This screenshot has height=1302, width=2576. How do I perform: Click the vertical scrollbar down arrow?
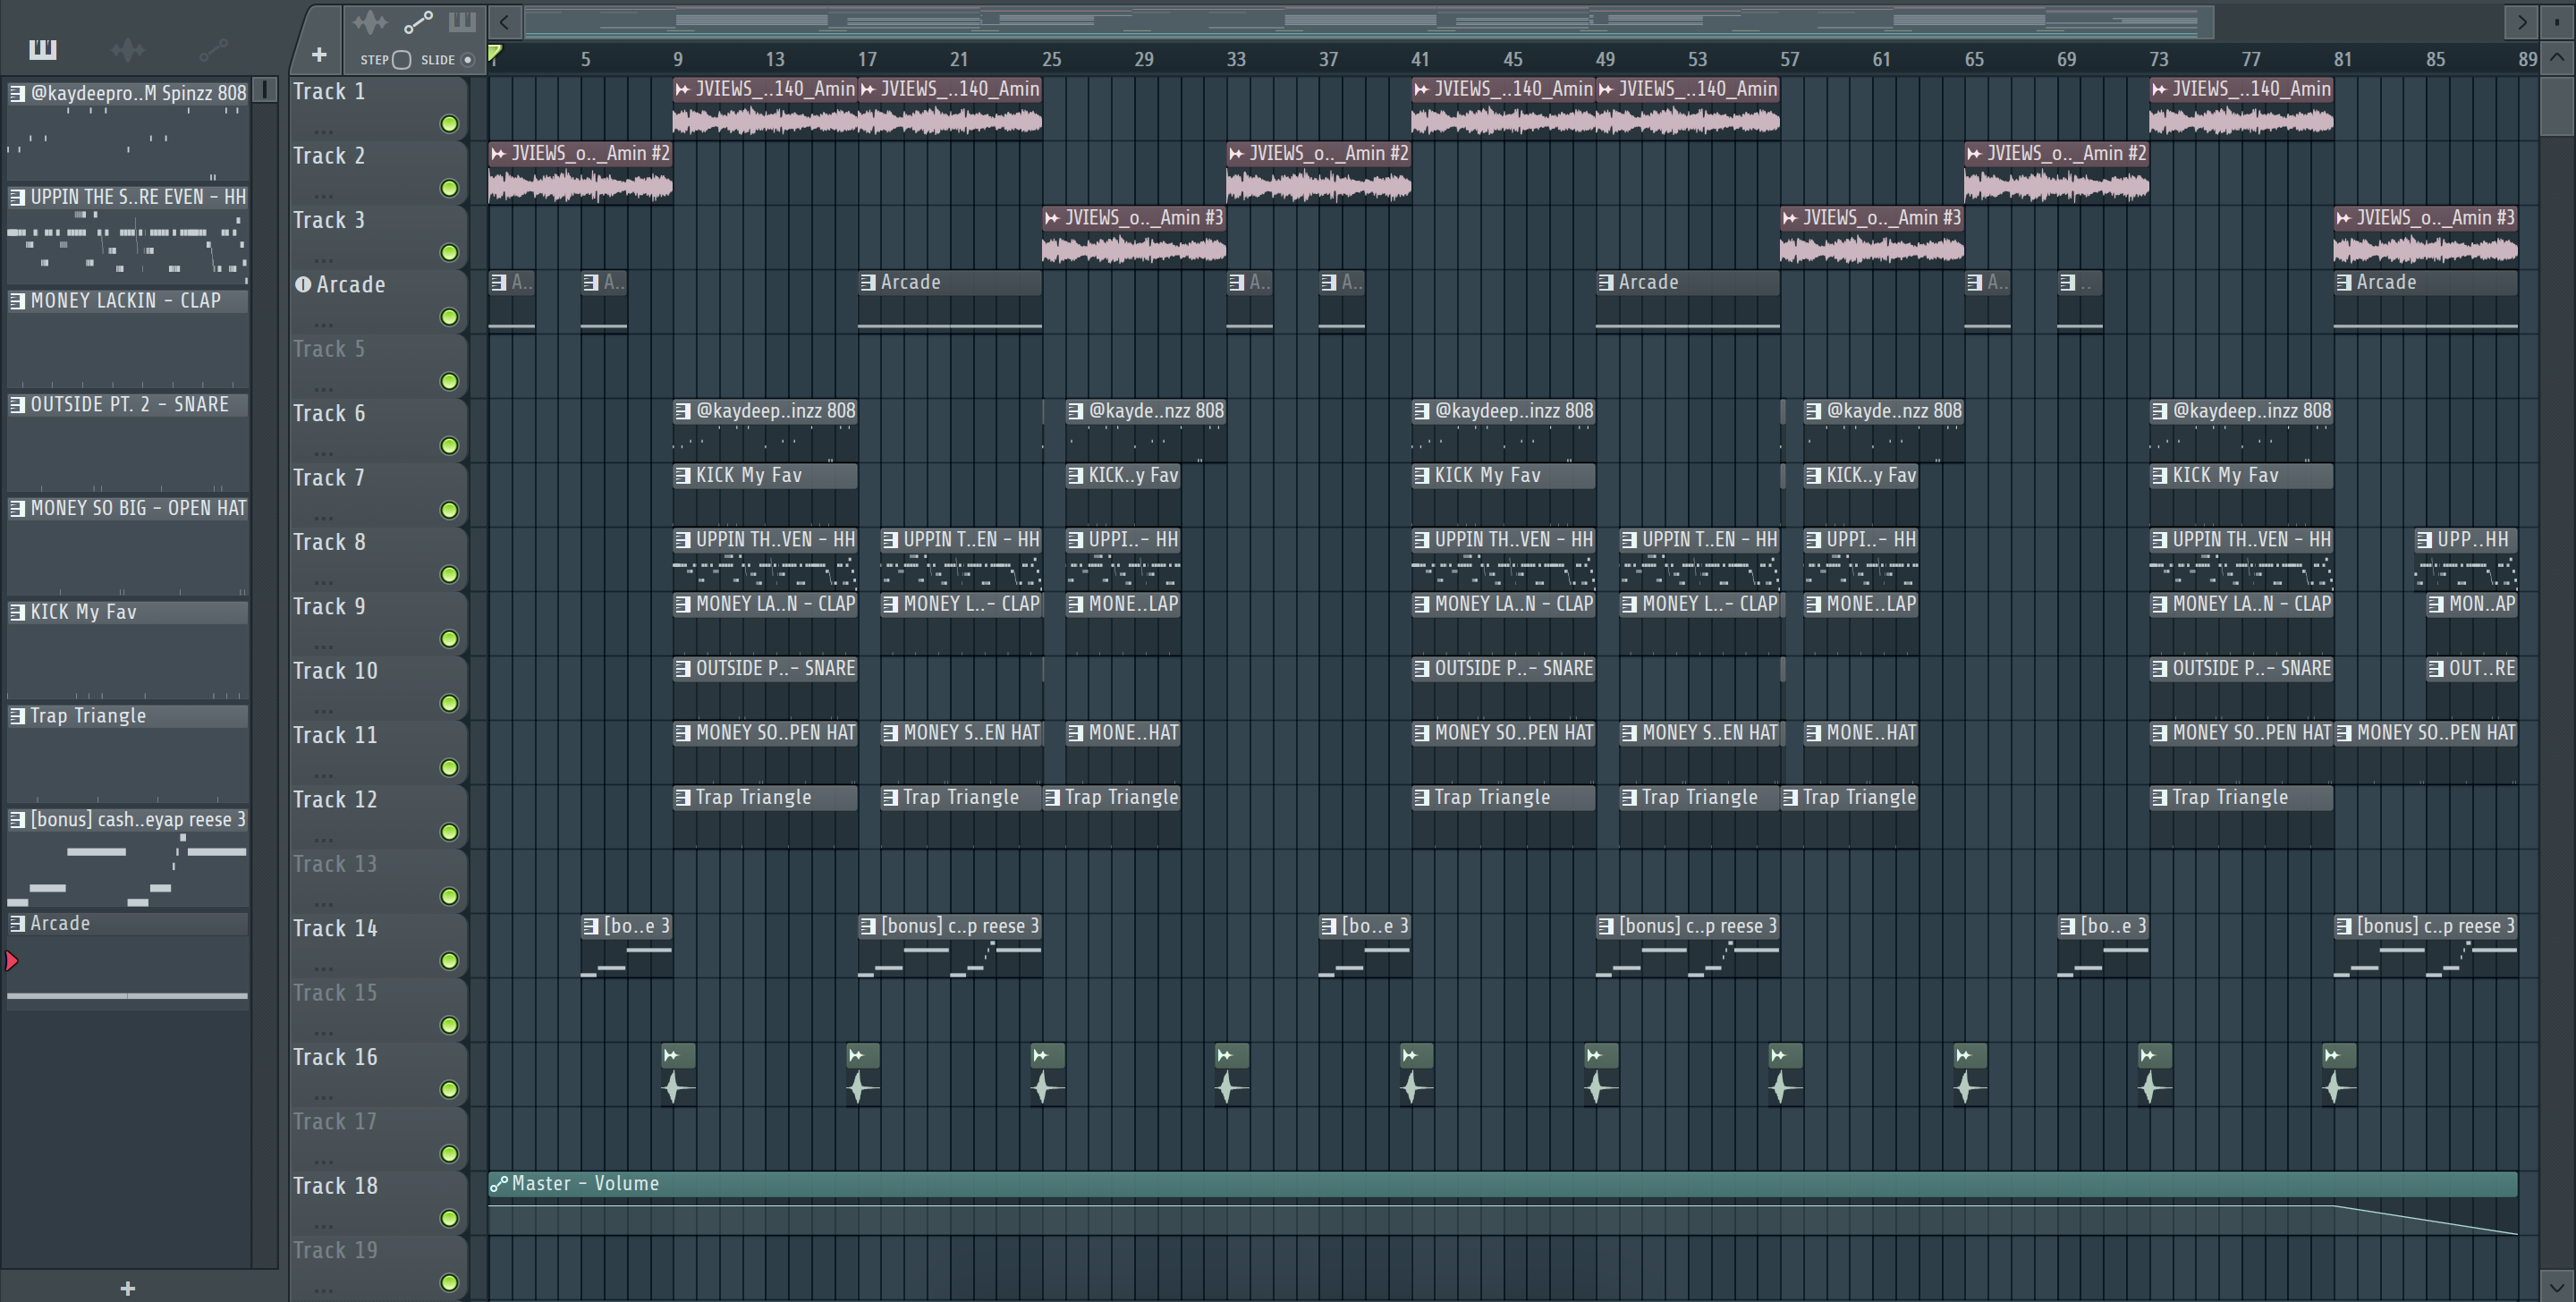click(2557, 1286)
